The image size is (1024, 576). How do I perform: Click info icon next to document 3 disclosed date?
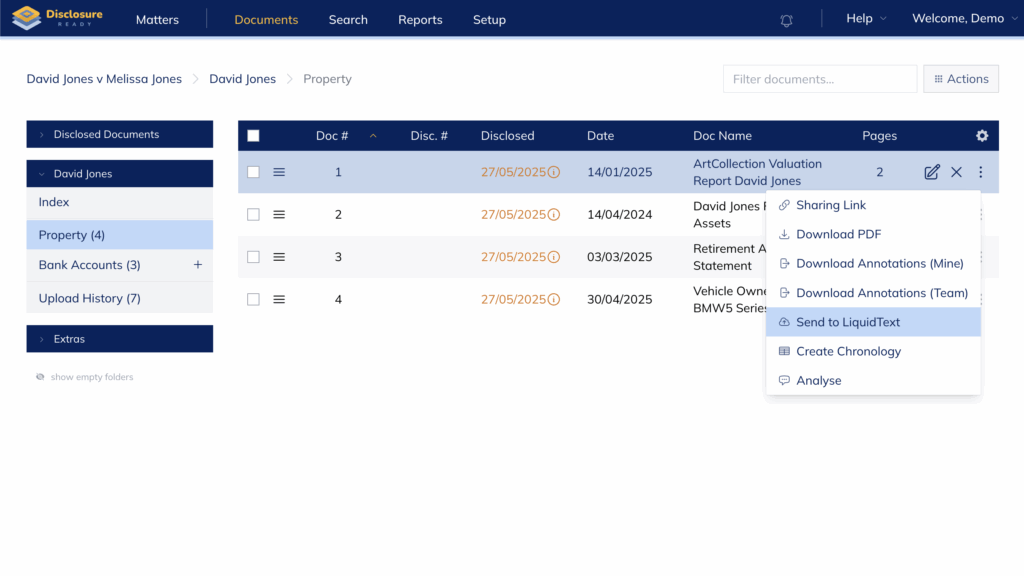(554, 257)
